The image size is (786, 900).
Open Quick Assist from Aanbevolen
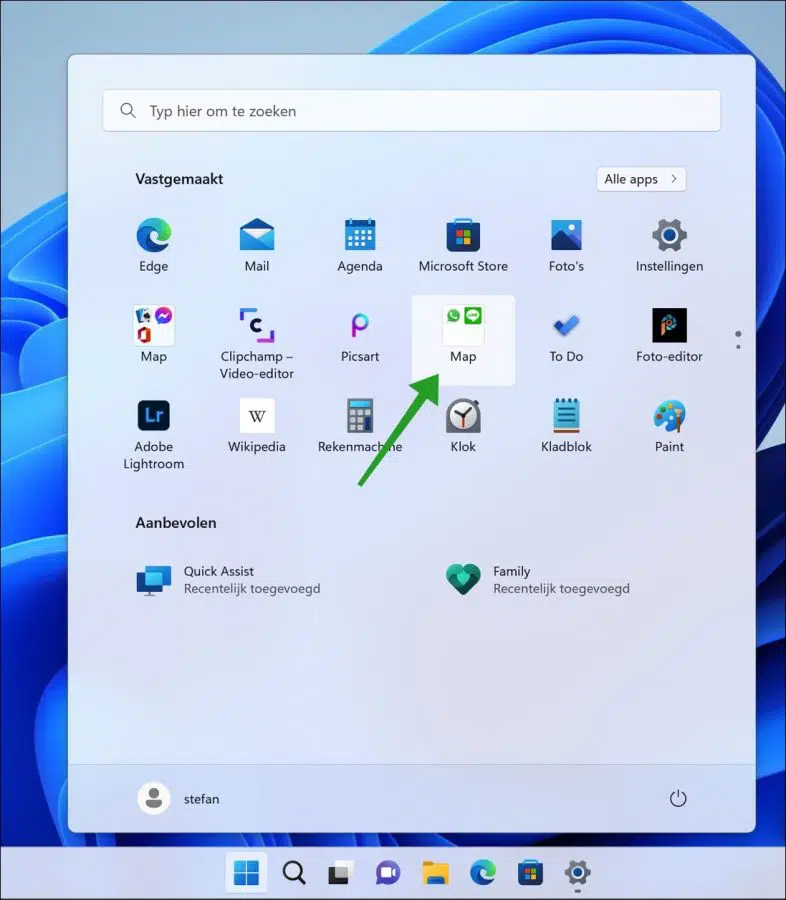[x=229, y=580]
